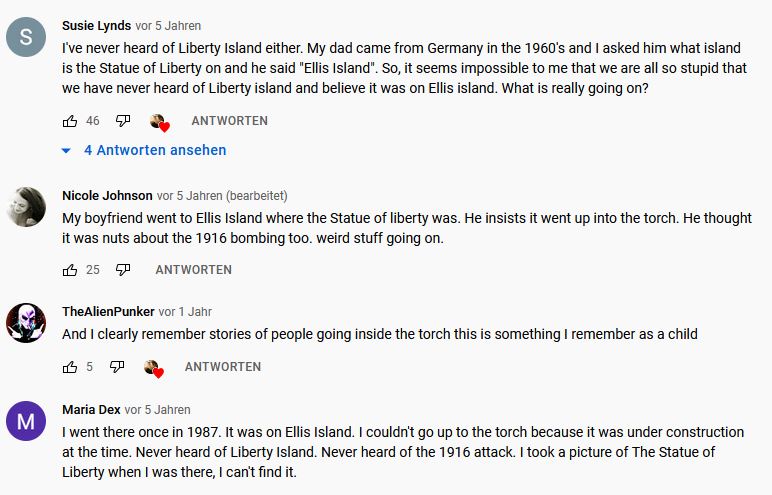Open Maria Dex channel name link
Screen dimensions: 772x495
click(91, 410)
